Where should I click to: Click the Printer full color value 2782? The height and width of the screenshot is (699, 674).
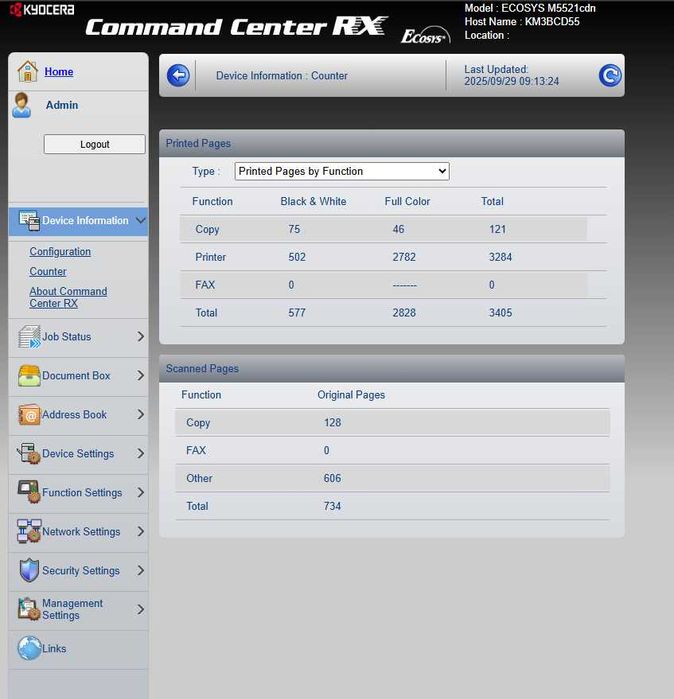(404, 257)
